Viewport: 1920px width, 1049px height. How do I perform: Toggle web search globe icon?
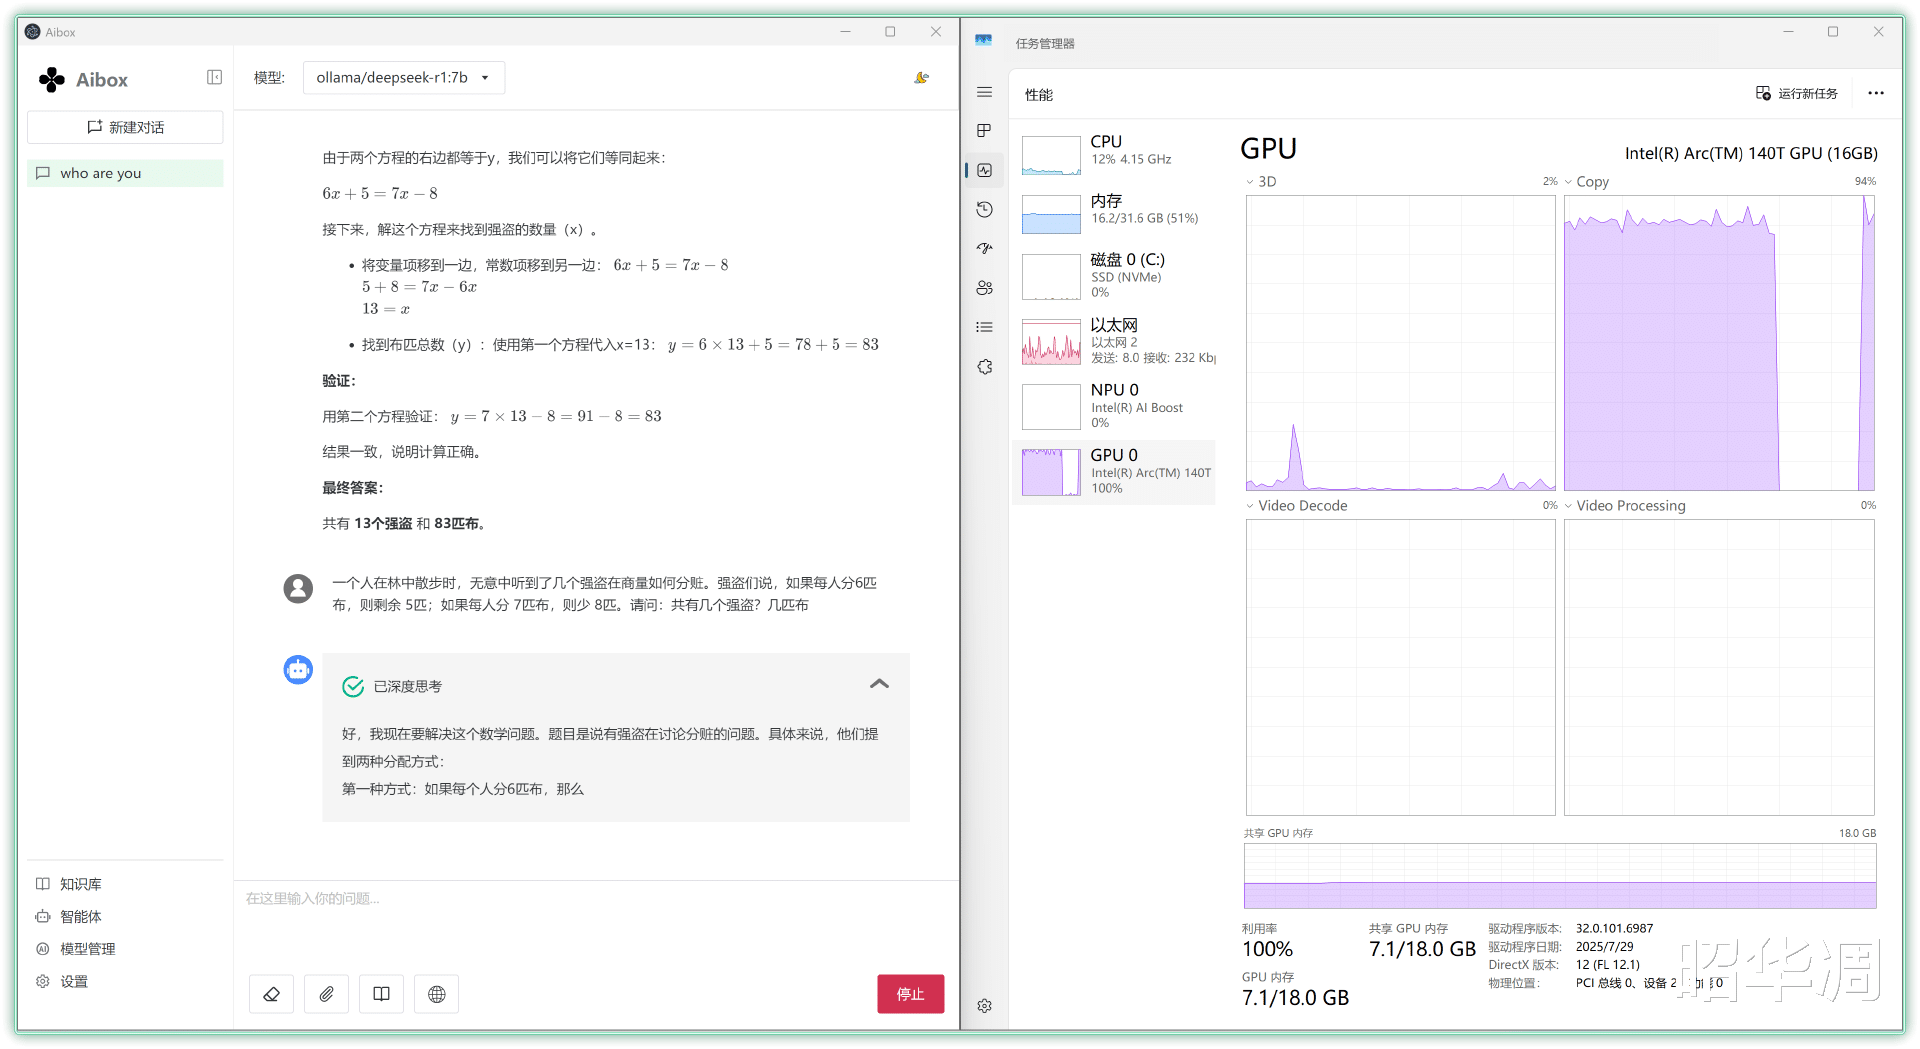436,994
